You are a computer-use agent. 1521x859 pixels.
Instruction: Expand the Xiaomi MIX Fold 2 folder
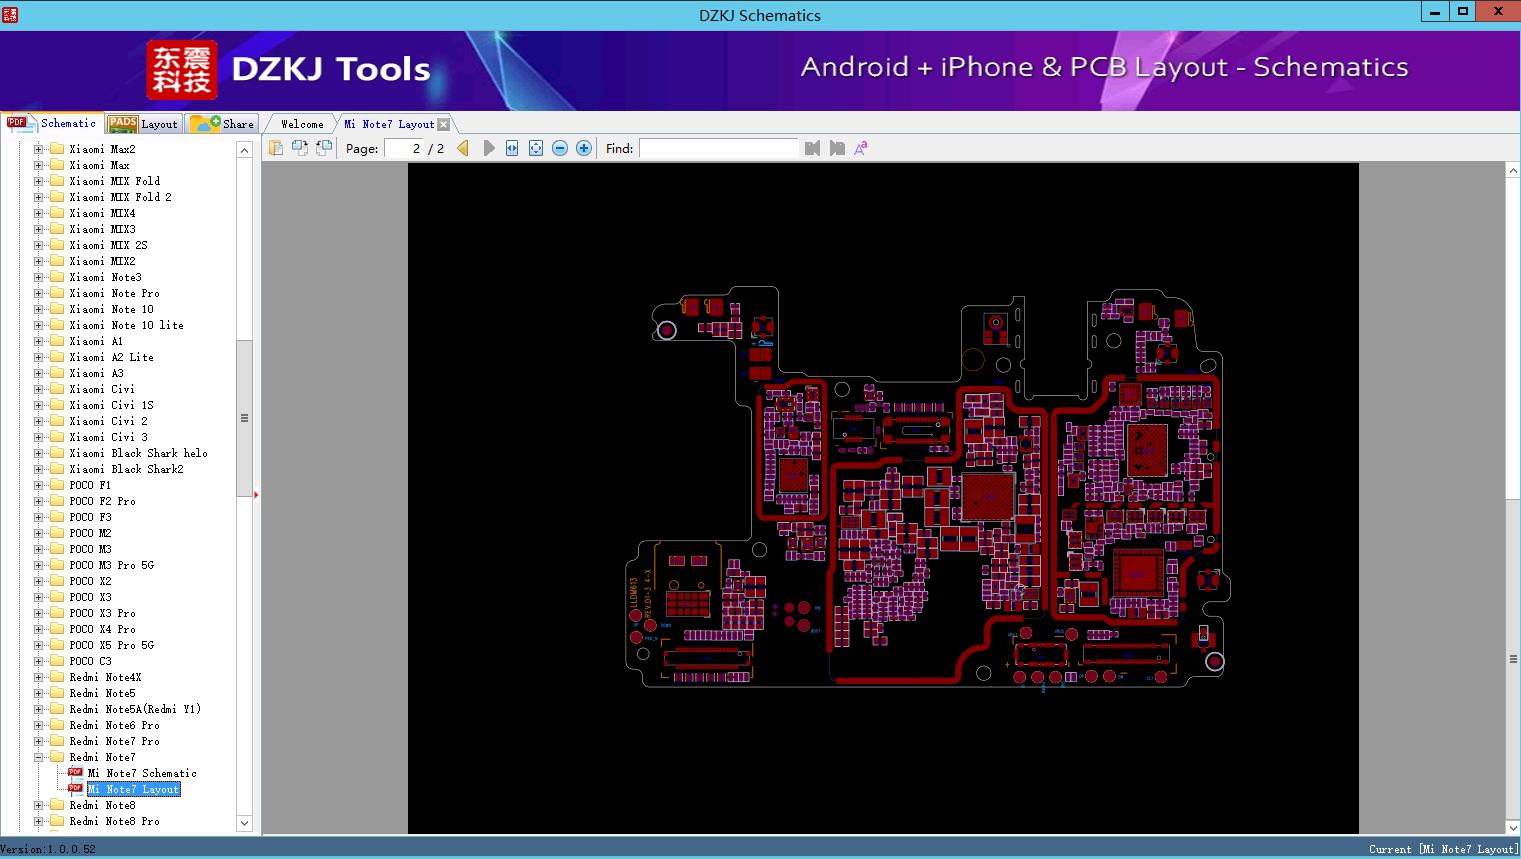point(39,197)
